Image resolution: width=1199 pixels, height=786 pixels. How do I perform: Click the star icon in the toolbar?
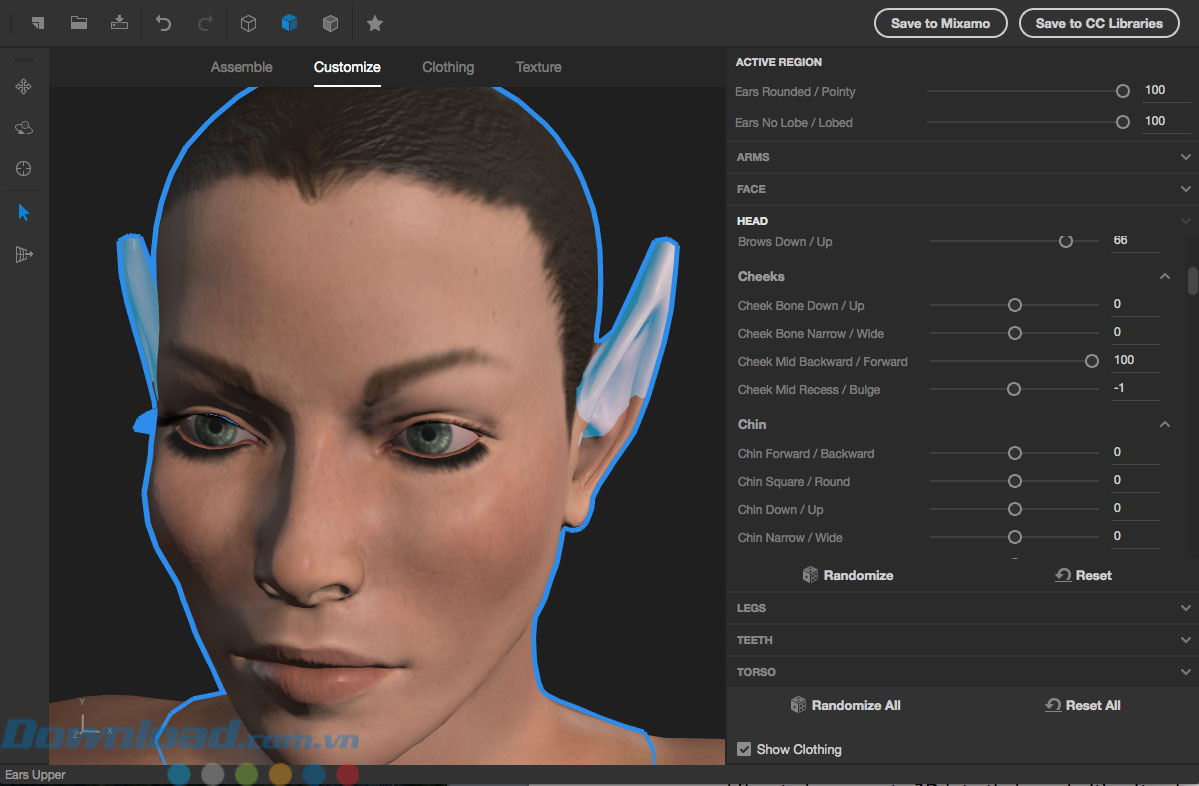(x=374, y=23)
